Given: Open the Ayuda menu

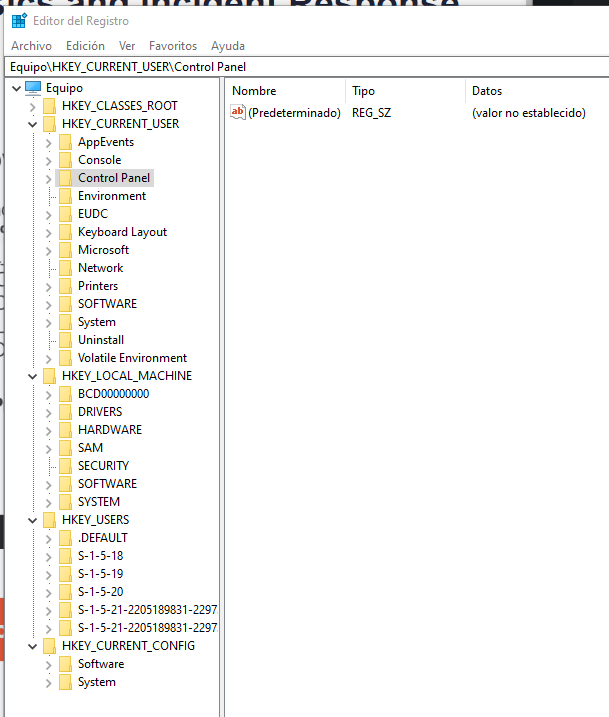Looking at the screenshot, I should point(228,46).
